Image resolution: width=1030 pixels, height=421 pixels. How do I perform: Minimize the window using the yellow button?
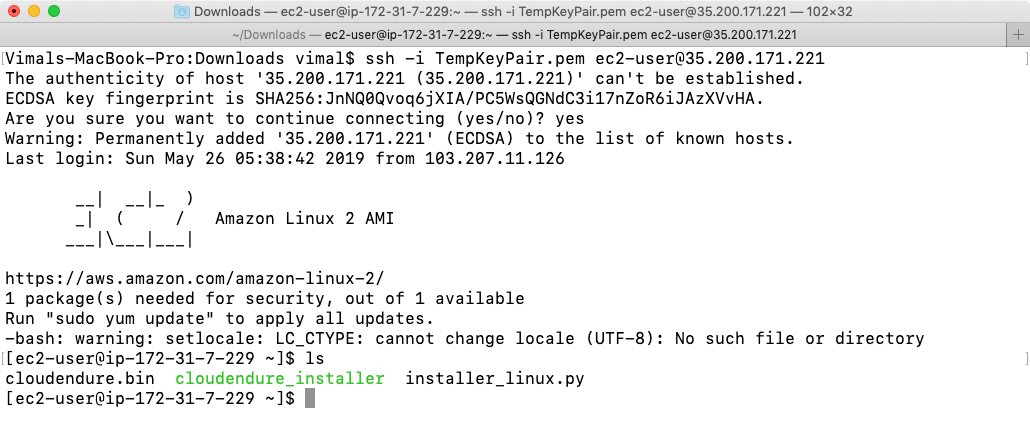(x=34, y=11)
